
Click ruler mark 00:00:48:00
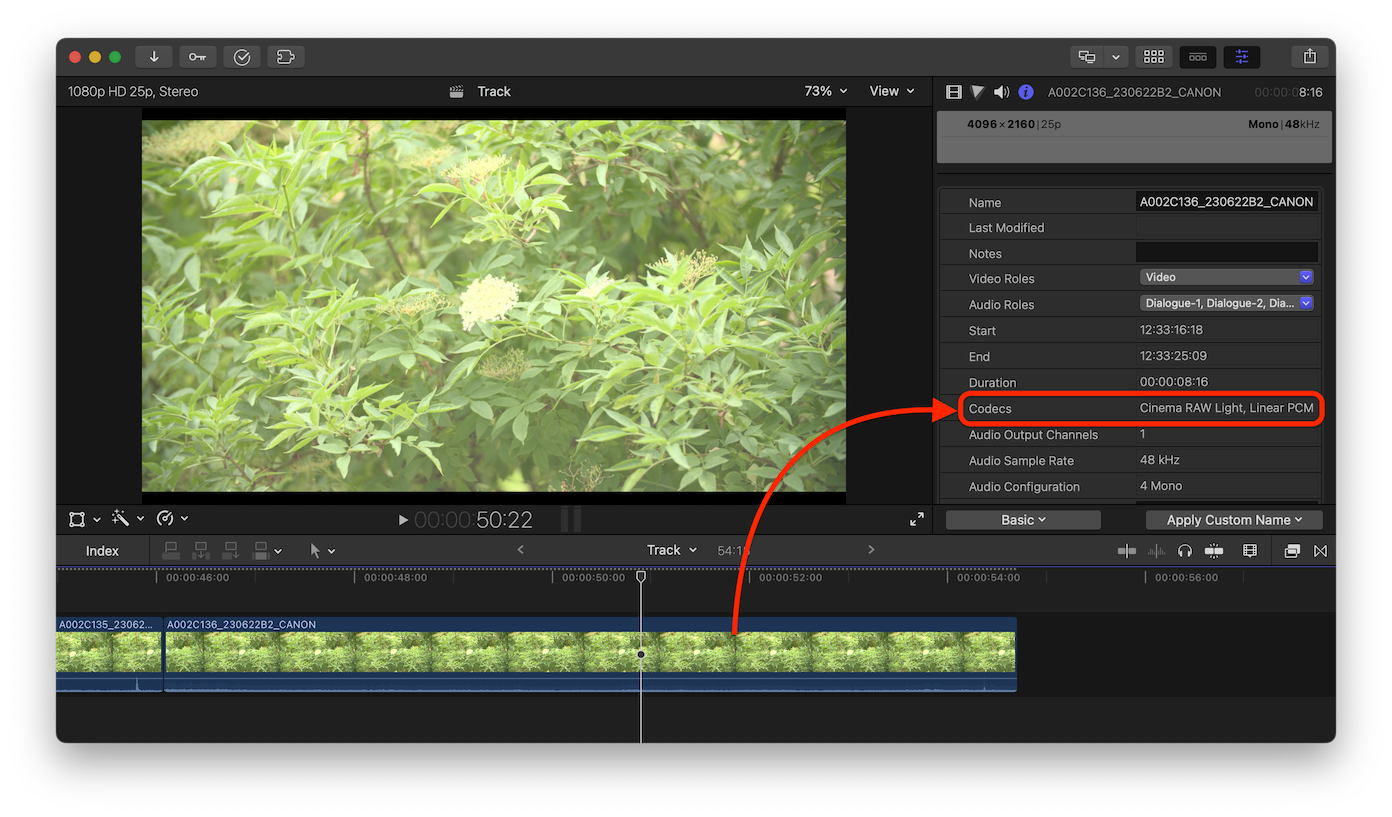click(395, 578)
